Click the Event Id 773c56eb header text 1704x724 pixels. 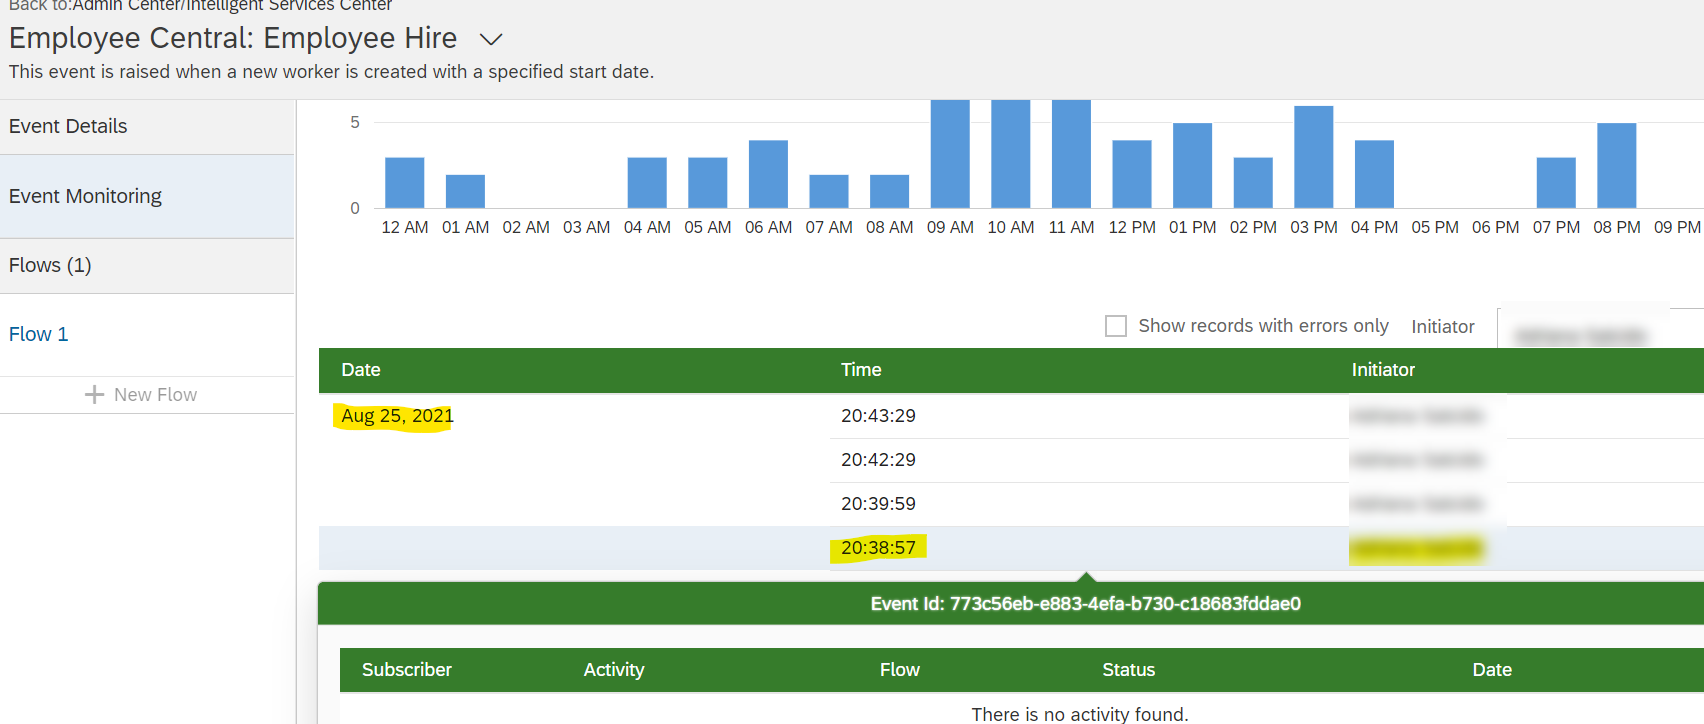tap(1086, 604)
